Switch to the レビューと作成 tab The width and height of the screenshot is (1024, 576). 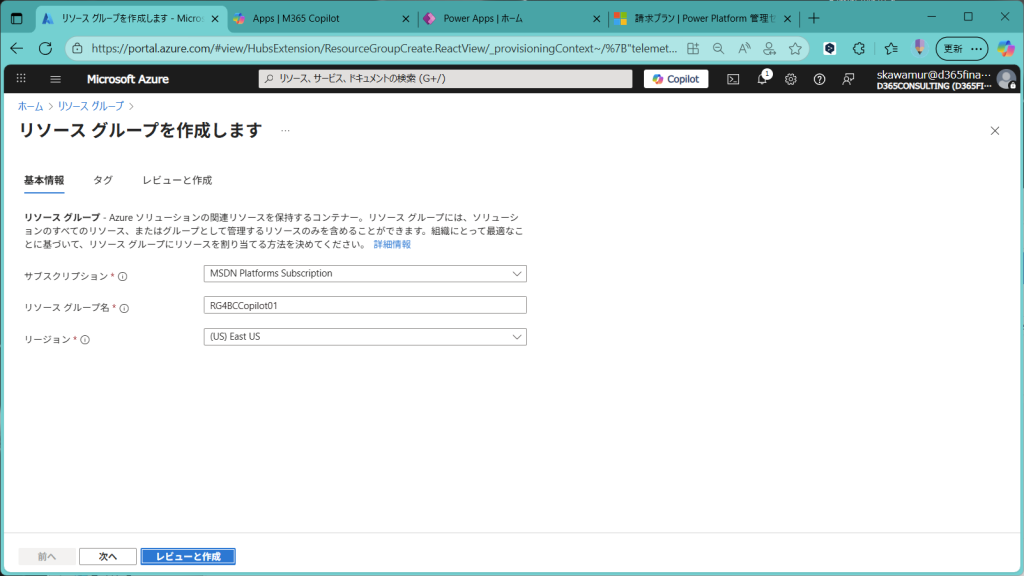click(x=177, y=180)
